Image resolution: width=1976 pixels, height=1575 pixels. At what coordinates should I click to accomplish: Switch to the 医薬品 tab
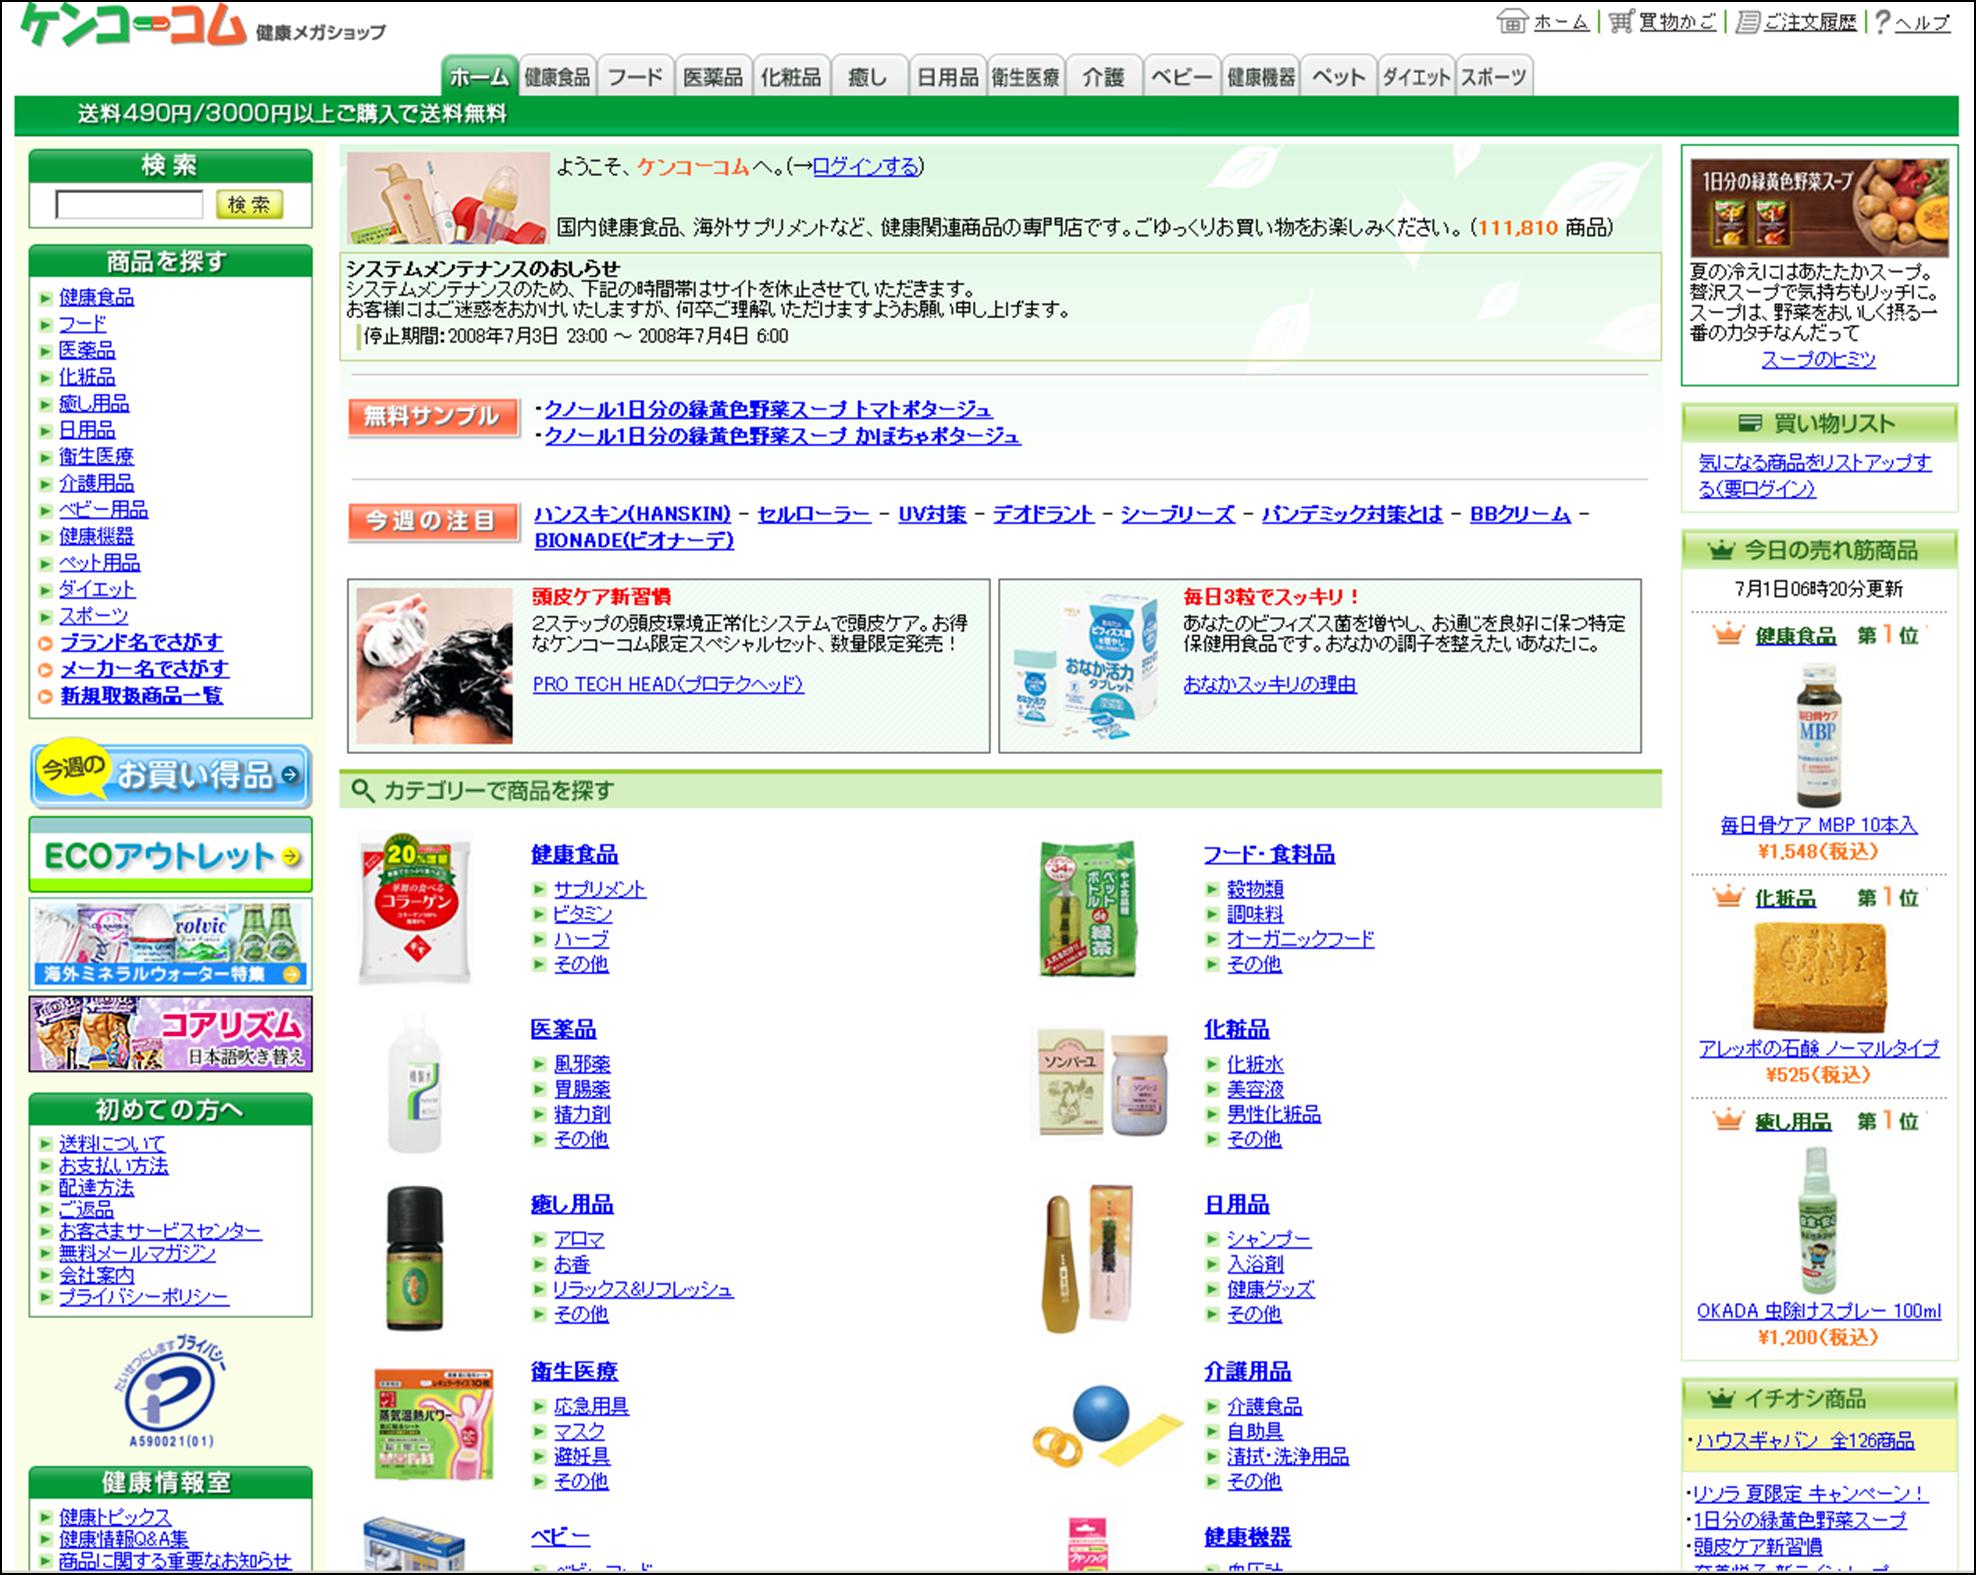[x=712, y=77]
